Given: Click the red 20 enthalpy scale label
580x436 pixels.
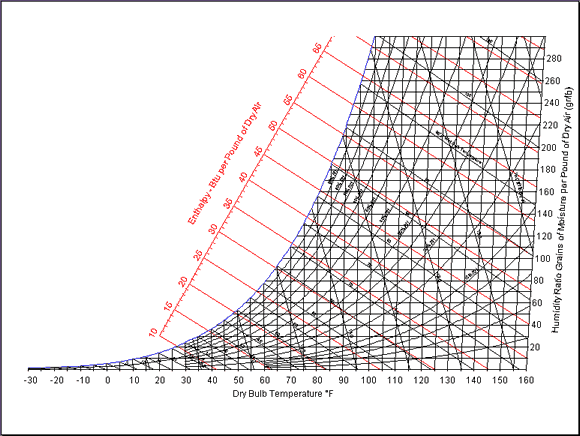Looking at the screenshot, I should coord(183,282).
